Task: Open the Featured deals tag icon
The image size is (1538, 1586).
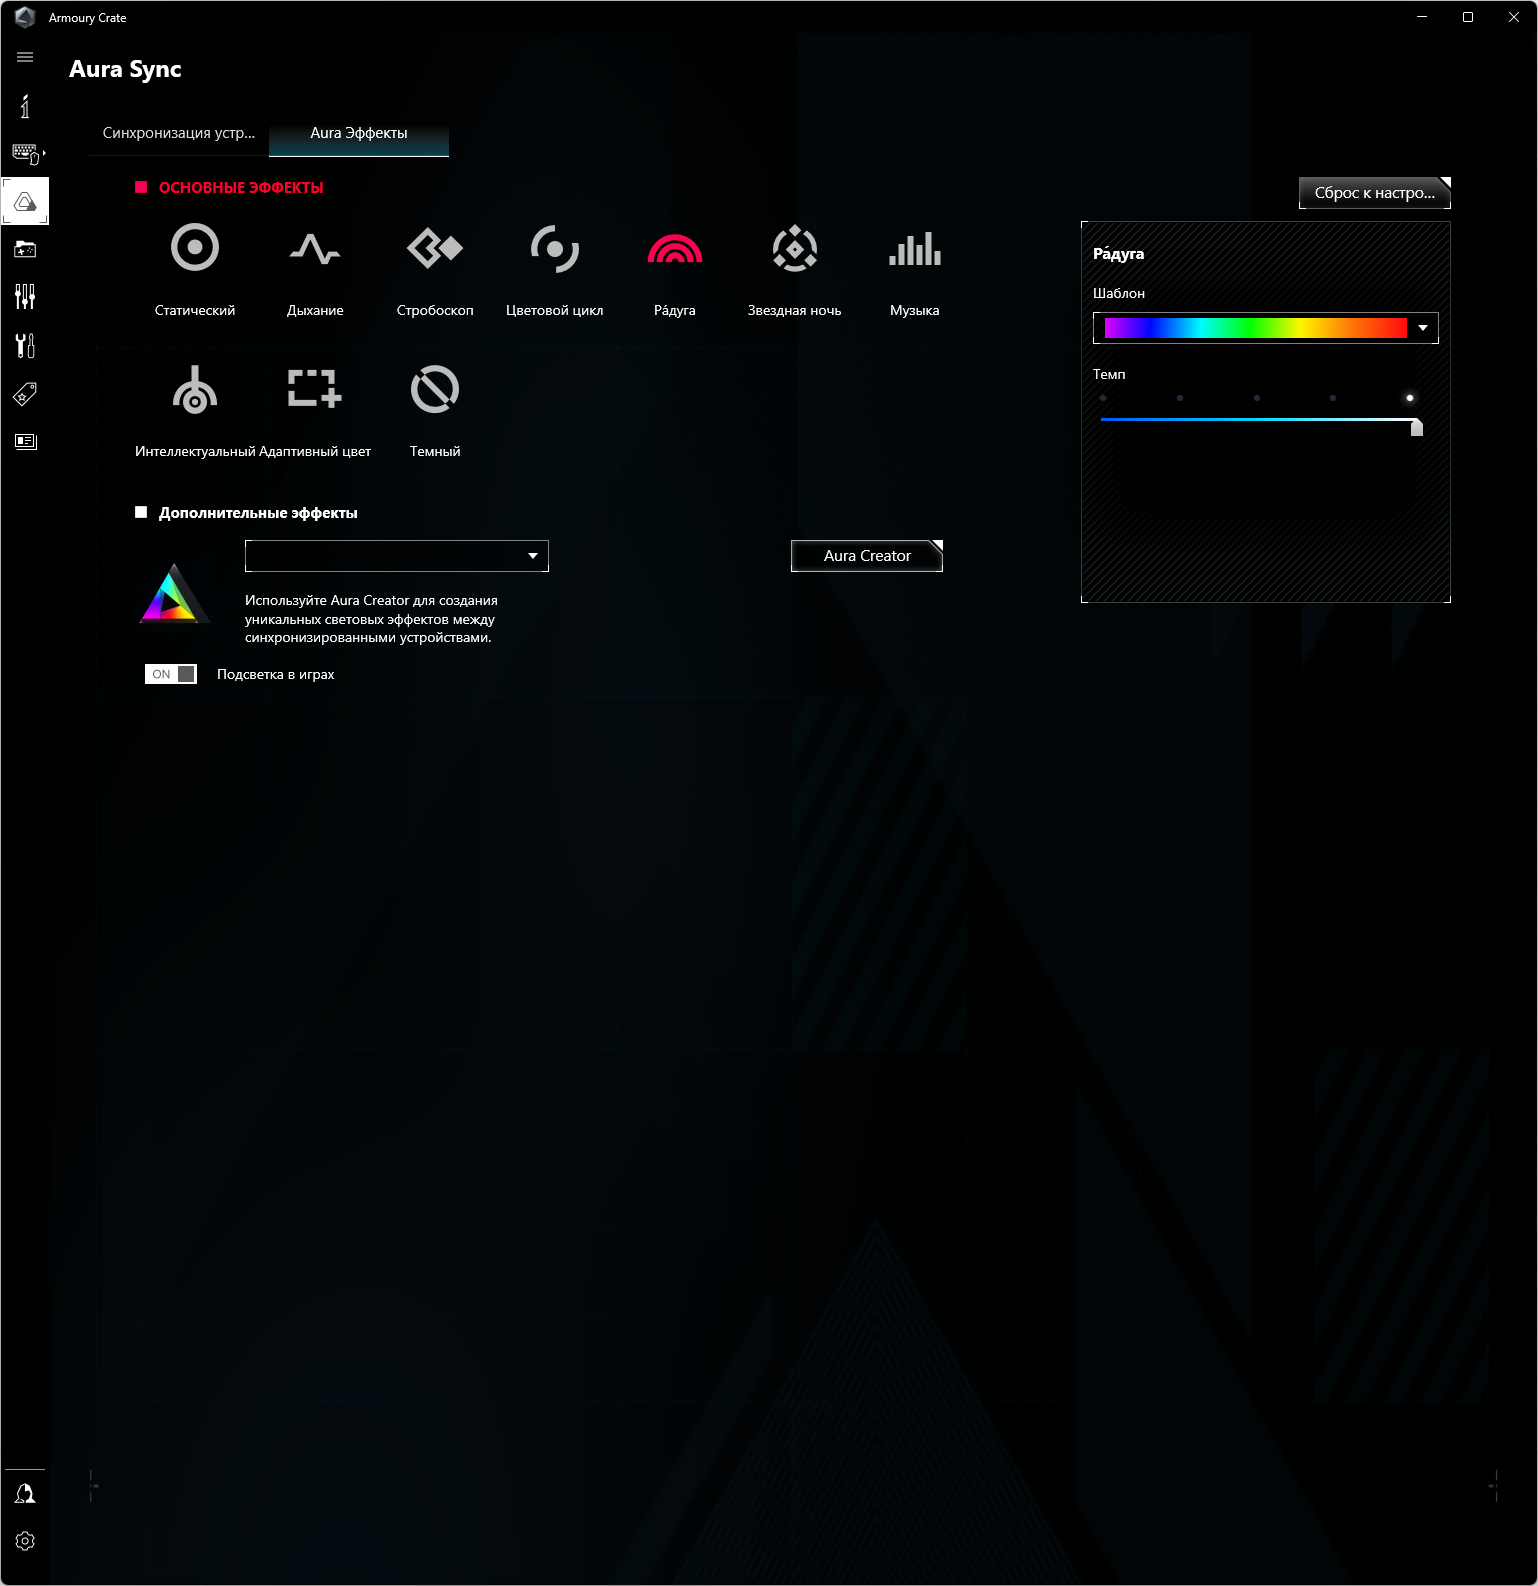Action: tap(25, 393)
